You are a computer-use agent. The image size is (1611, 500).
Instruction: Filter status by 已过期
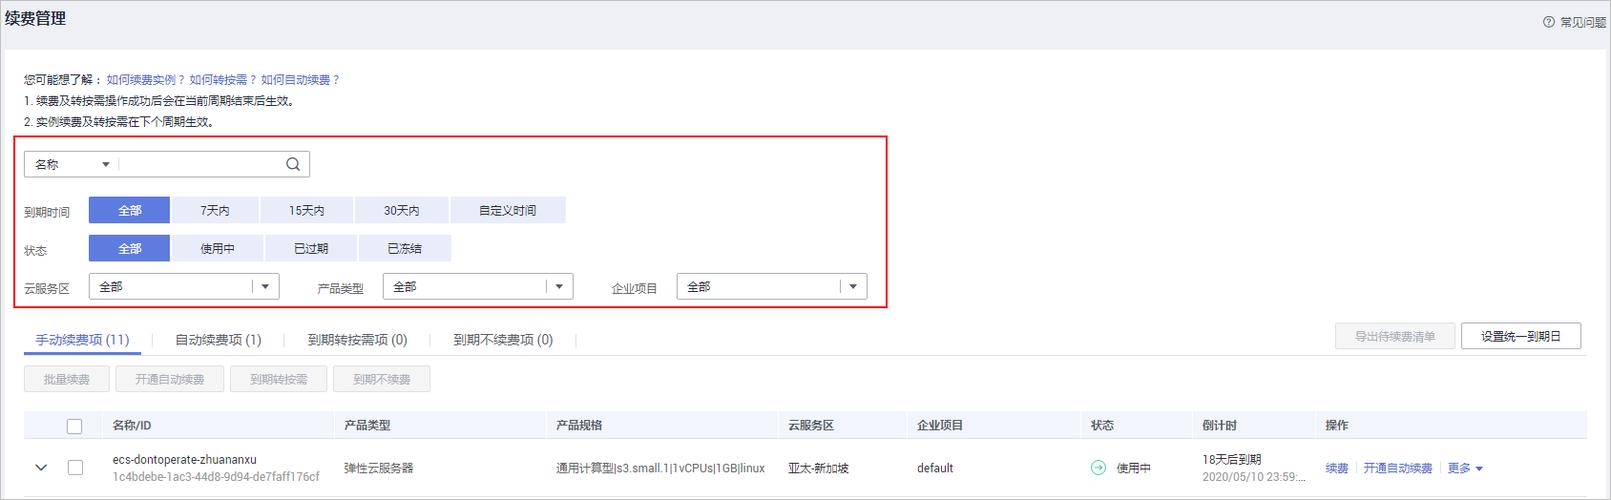pos(311,248)
